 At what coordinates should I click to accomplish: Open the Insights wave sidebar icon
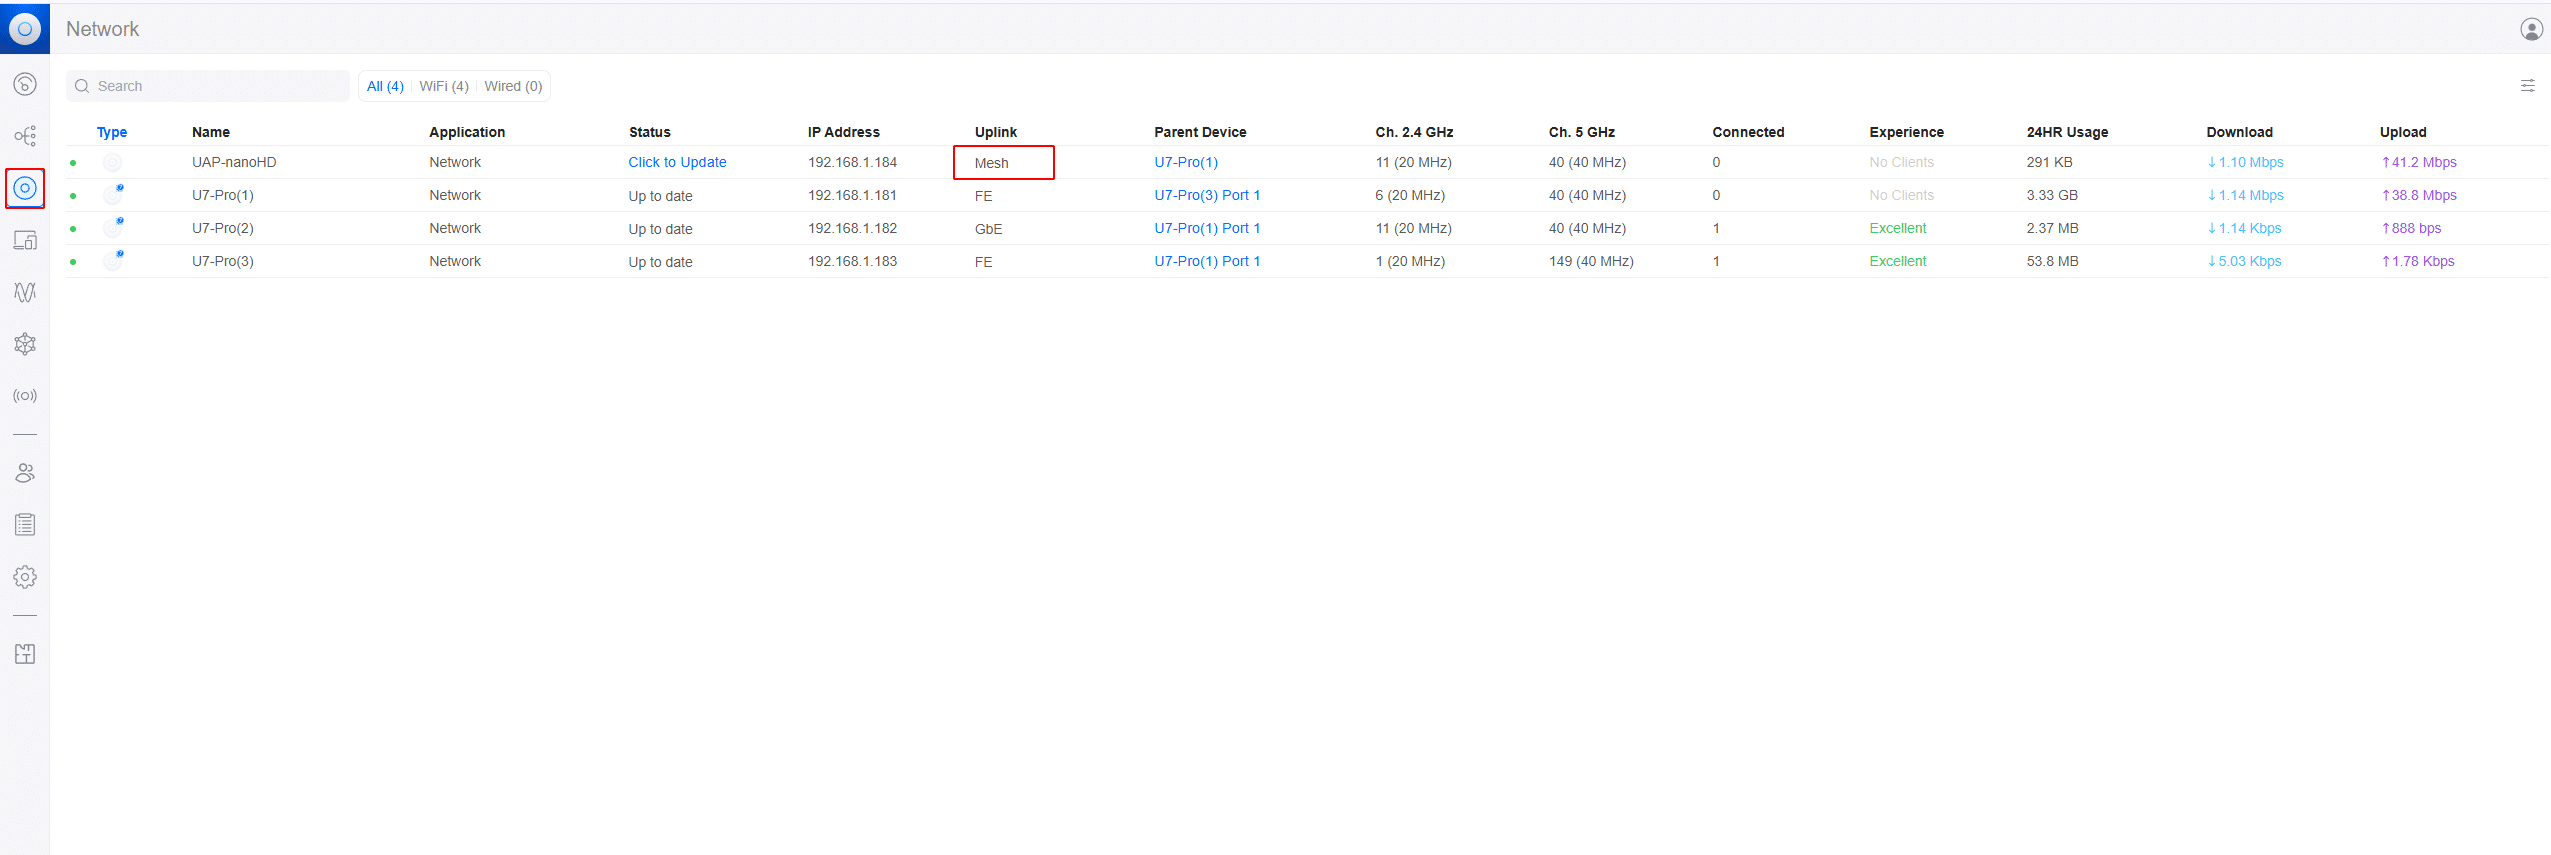[25, 292]
